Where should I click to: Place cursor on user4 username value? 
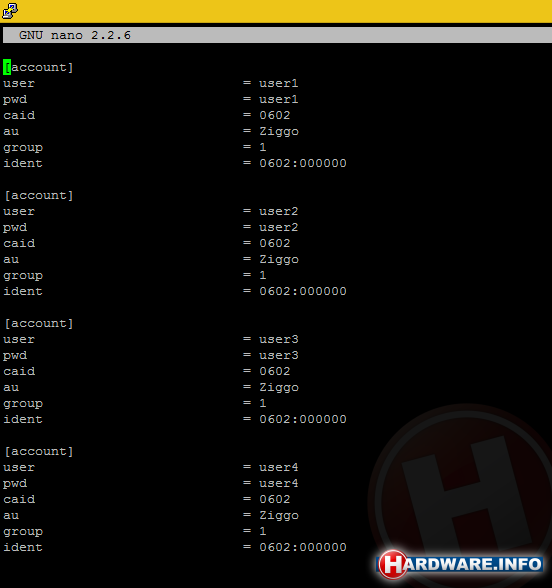click(279, 467)
